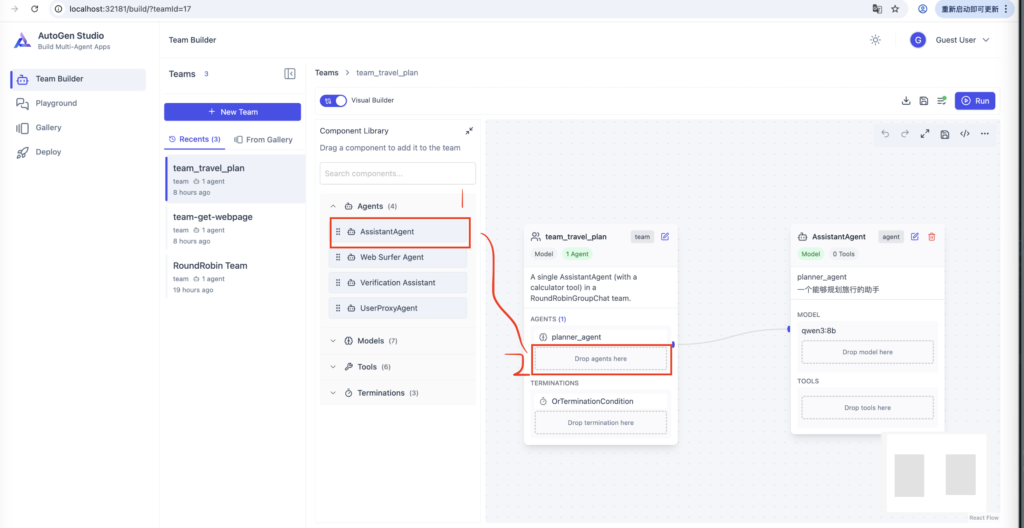1024x528 pixels.
Task: Click the browser address bar URL
Action: pos(131,9)
